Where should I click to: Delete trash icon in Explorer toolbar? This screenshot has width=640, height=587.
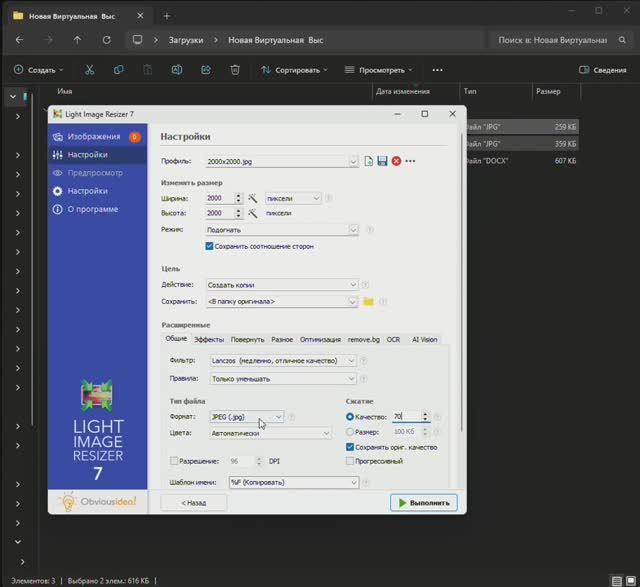pos(235,70)
